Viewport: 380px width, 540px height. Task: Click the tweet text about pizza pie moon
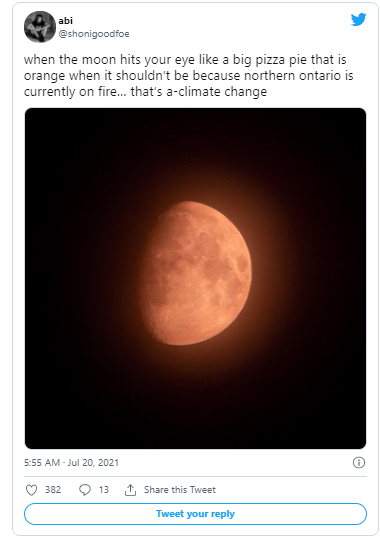[188, 76]
